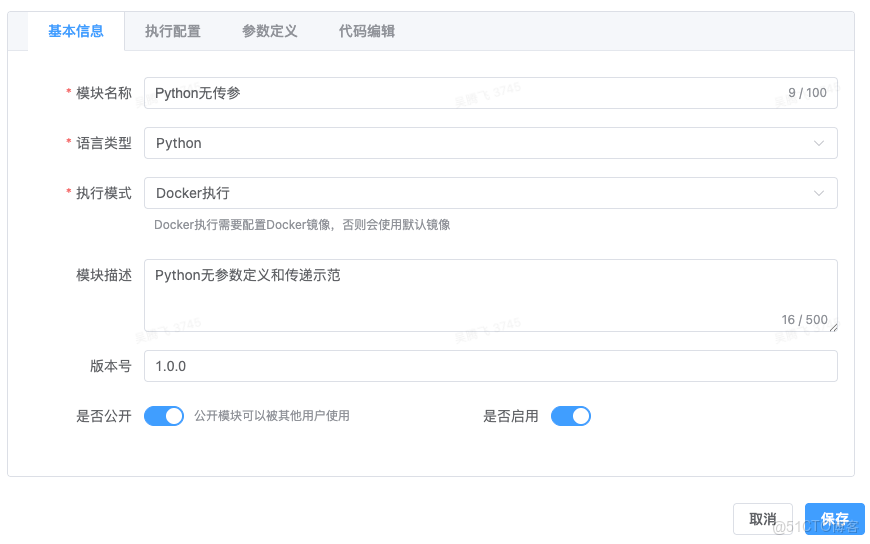The height and width of the screenshot is (544, 870).
Task: Click the Docker执行需要配置Docker镜像 hint text
Action: (x=302, y=225)
